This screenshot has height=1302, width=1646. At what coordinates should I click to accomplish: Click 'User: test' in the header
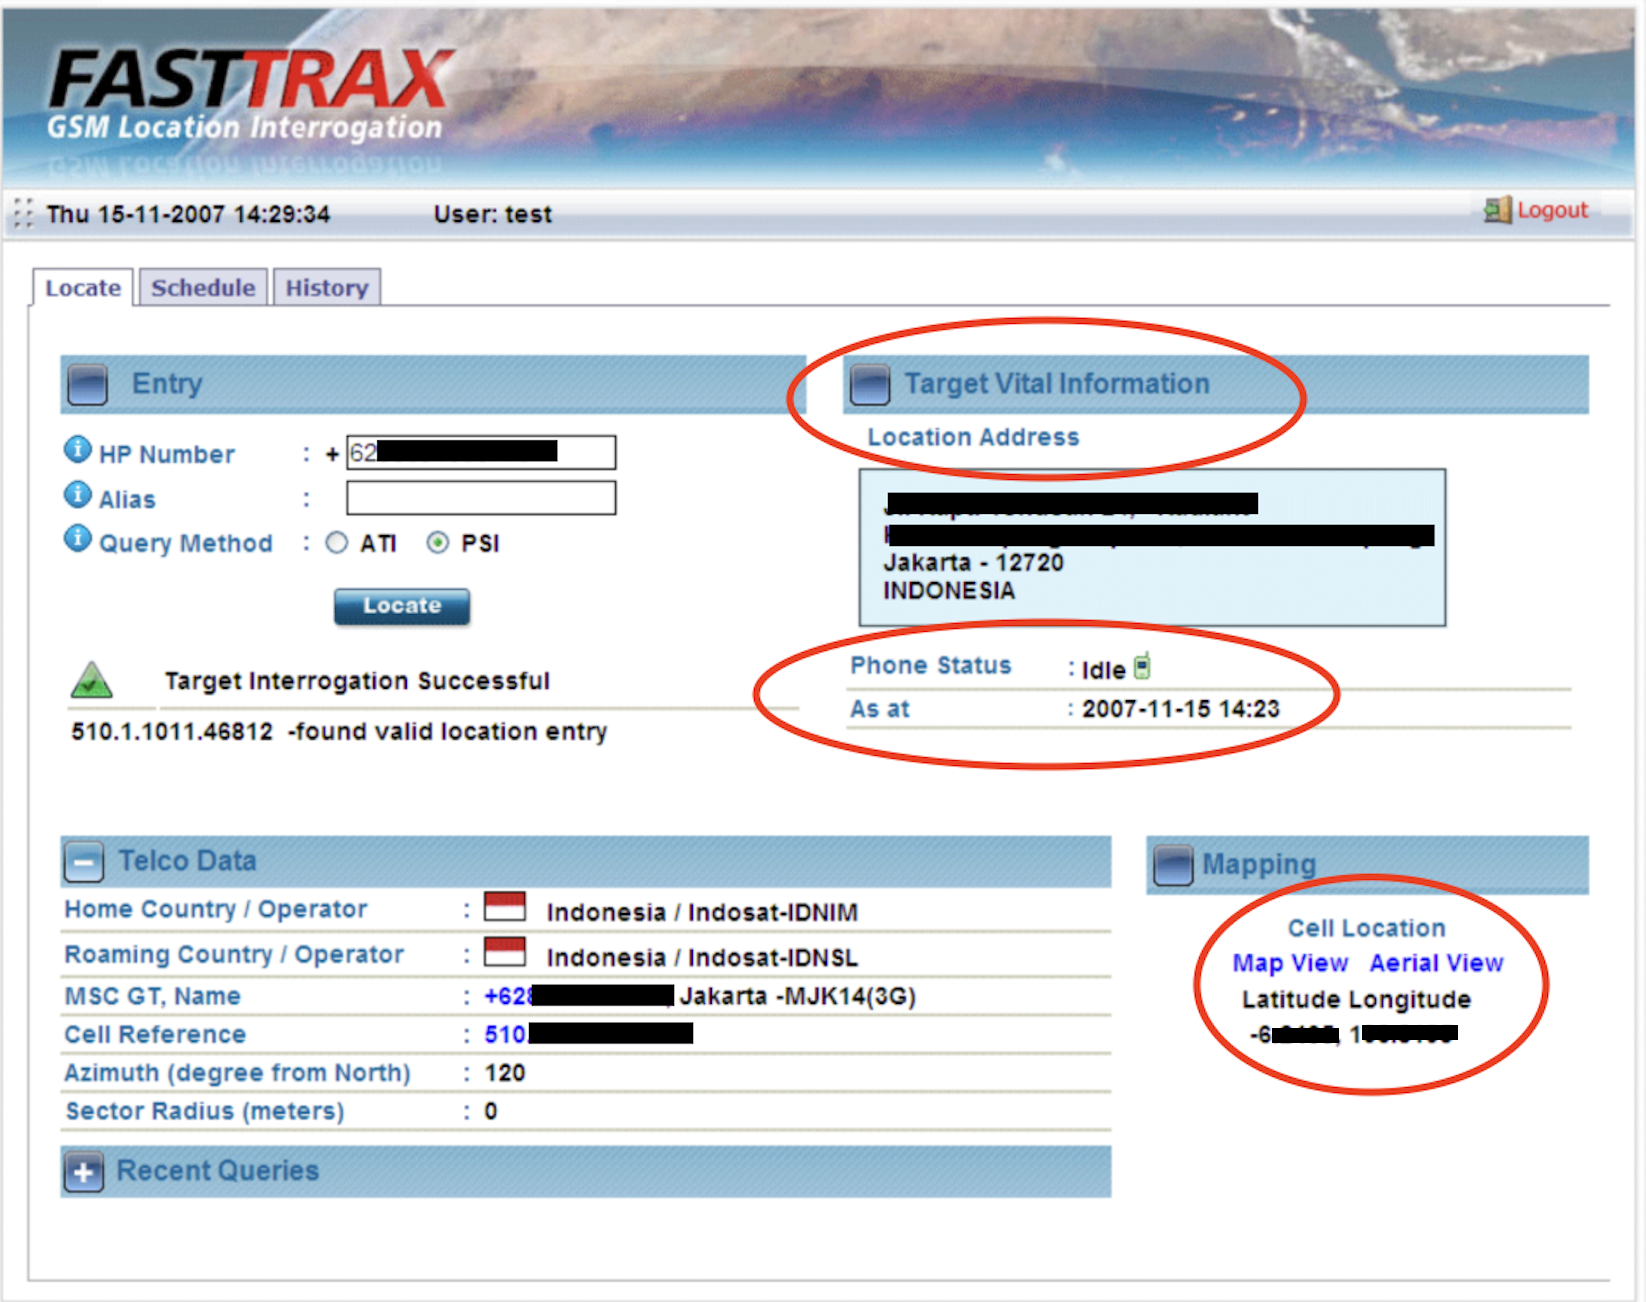point(492,214)
